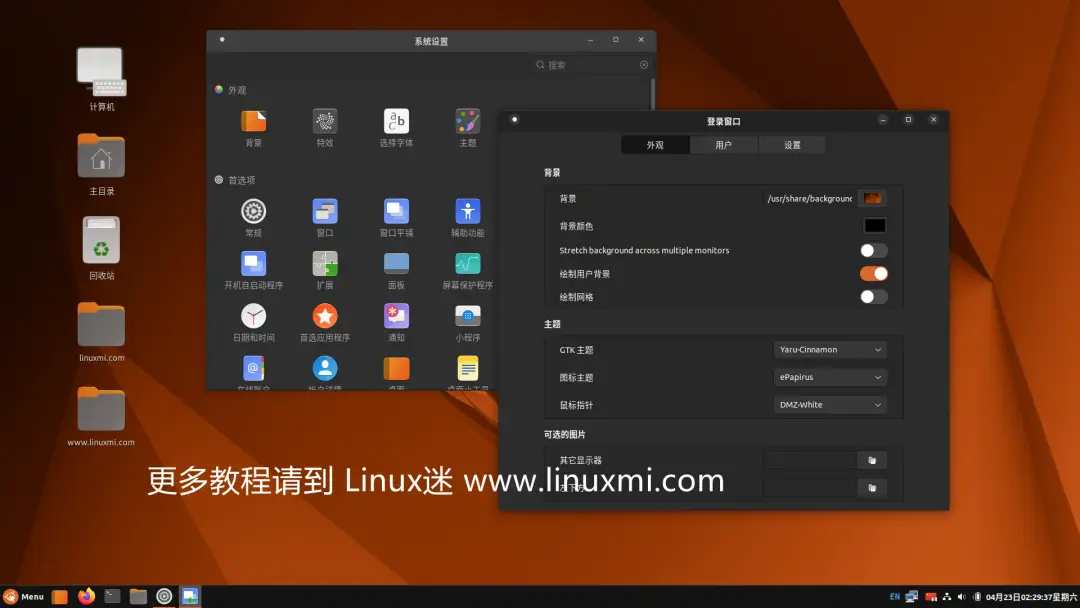The image size is (1080, 608).
Task: Switch to the 设置 tab
Action: coord(793,144)
